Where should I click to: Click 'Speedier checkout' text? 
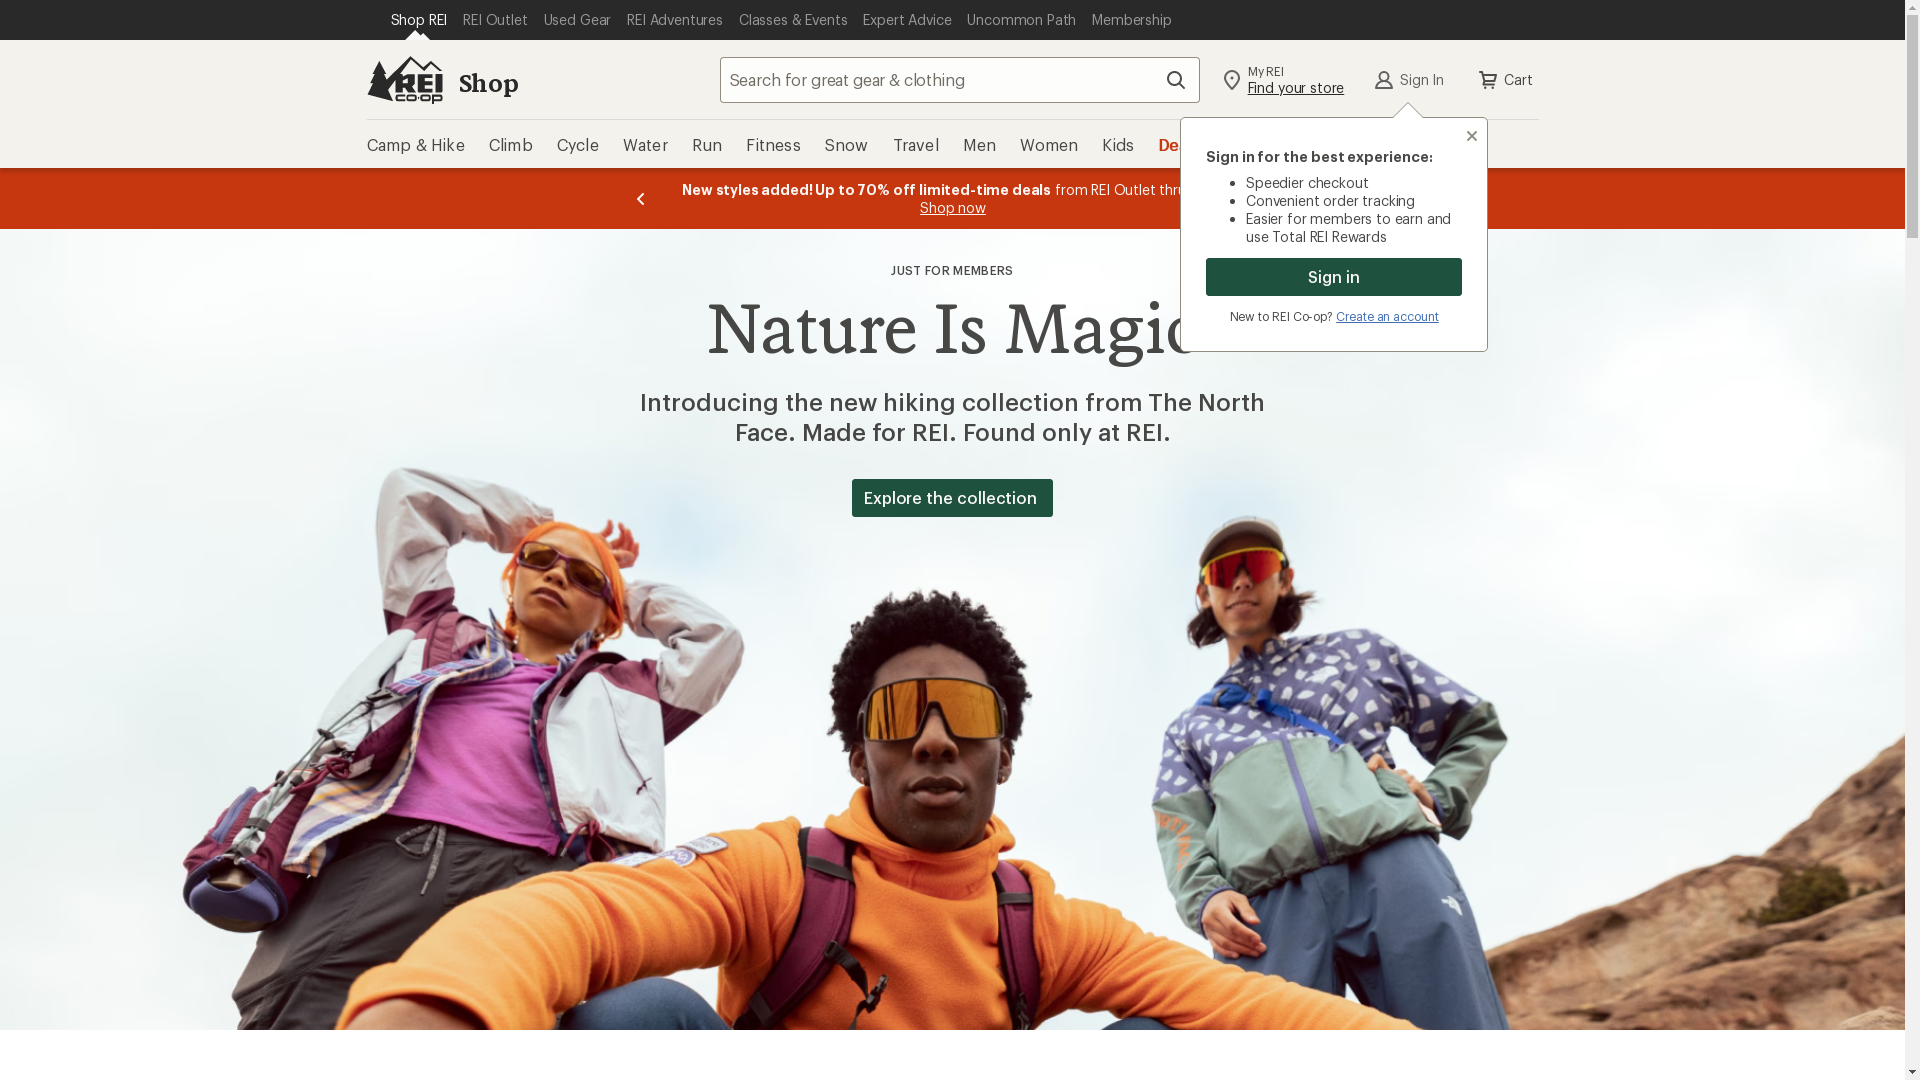[x=1307, y=183]
